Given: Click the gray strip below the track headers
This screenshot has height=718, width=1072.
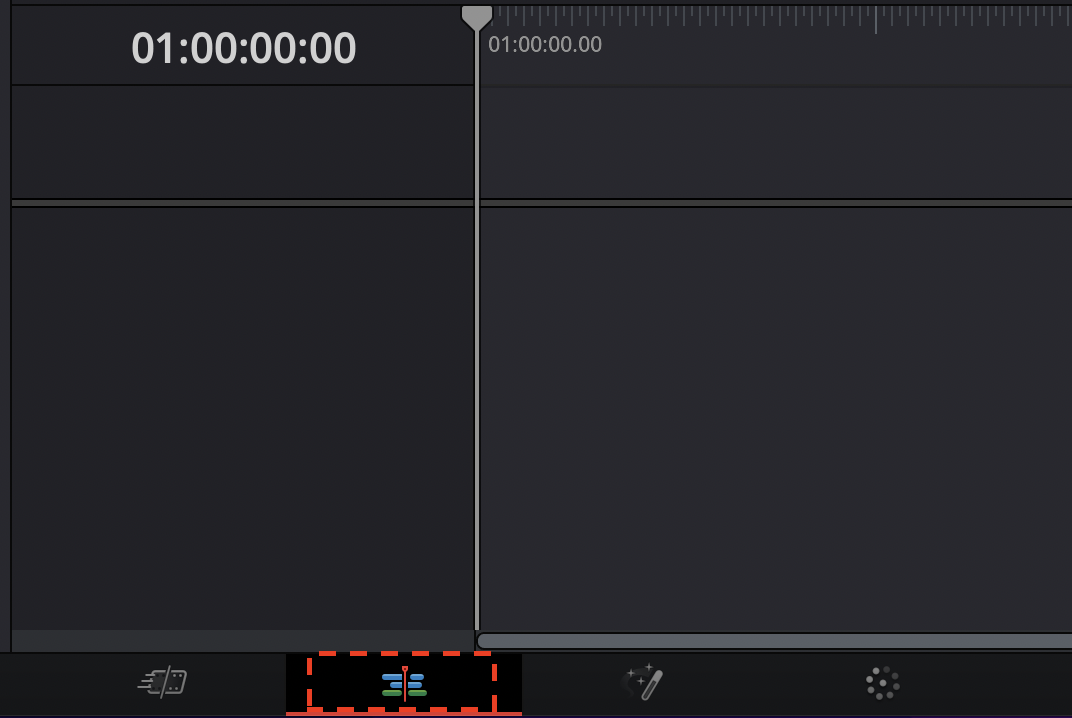Looking at the screenshot, I should click(x=243, y=641).
